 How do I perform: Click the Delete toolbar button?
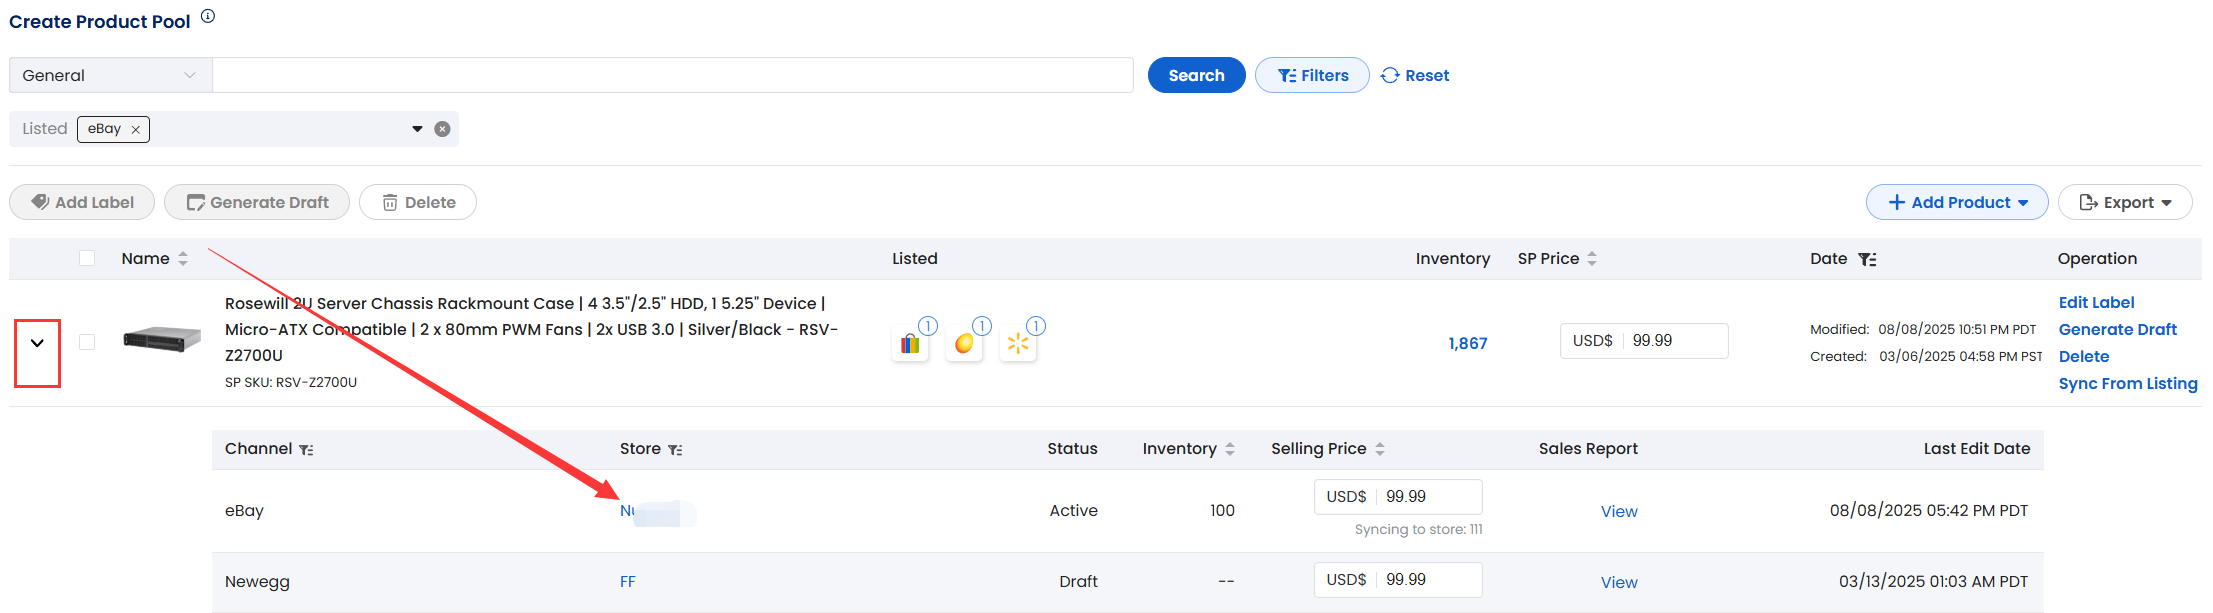pyautogui.click(x=418, y=202)
